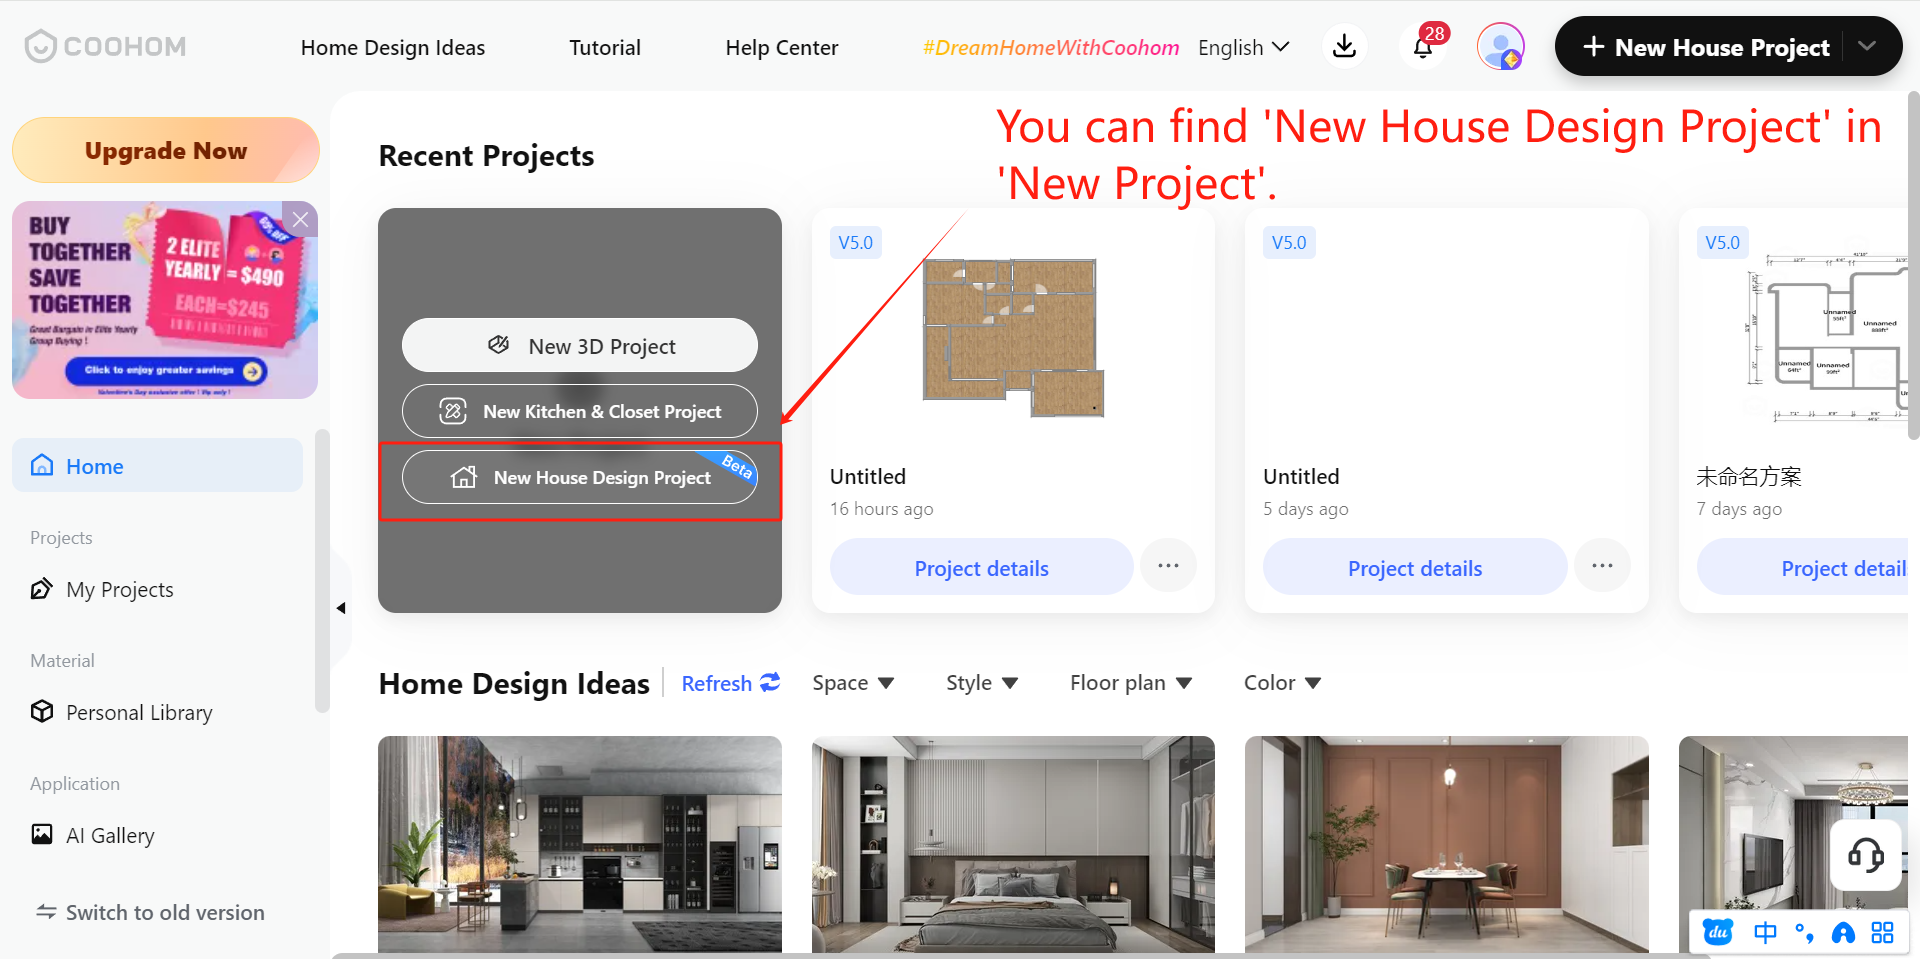Viewport: 1920px width, 959px height.
Task: Click the Refresh arrows icon
Action: pyautogui.click(x=770, y=682)
